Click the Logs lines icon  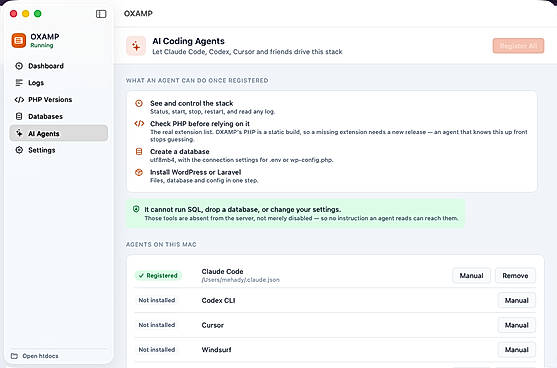click(19, 83)
